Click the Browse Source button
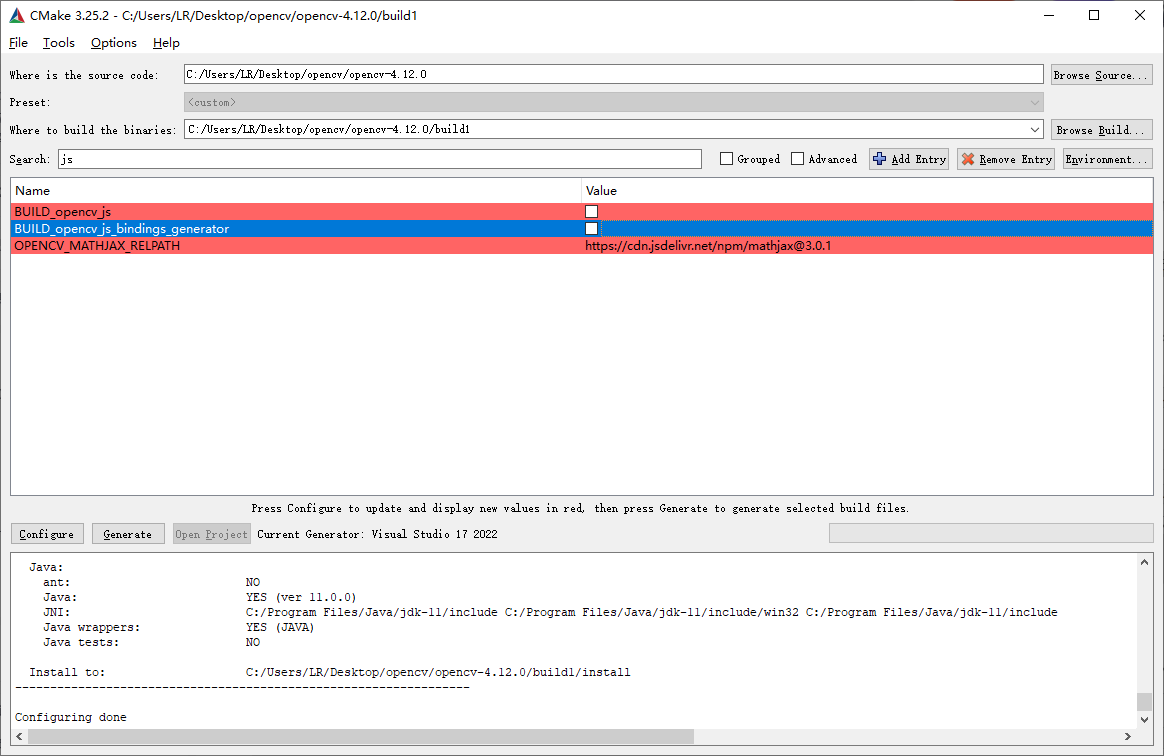The height and width of the screenshot is (756, 1164). (1102, 75)
